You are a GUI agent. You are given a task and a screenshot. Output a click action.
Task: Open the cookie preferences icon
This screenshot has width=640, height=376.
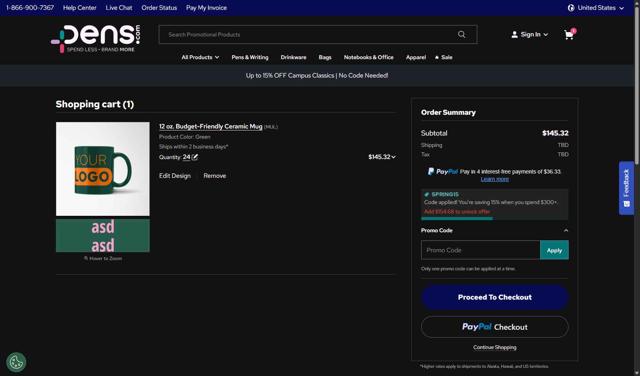pyautogui.click(x=16, y=362)
